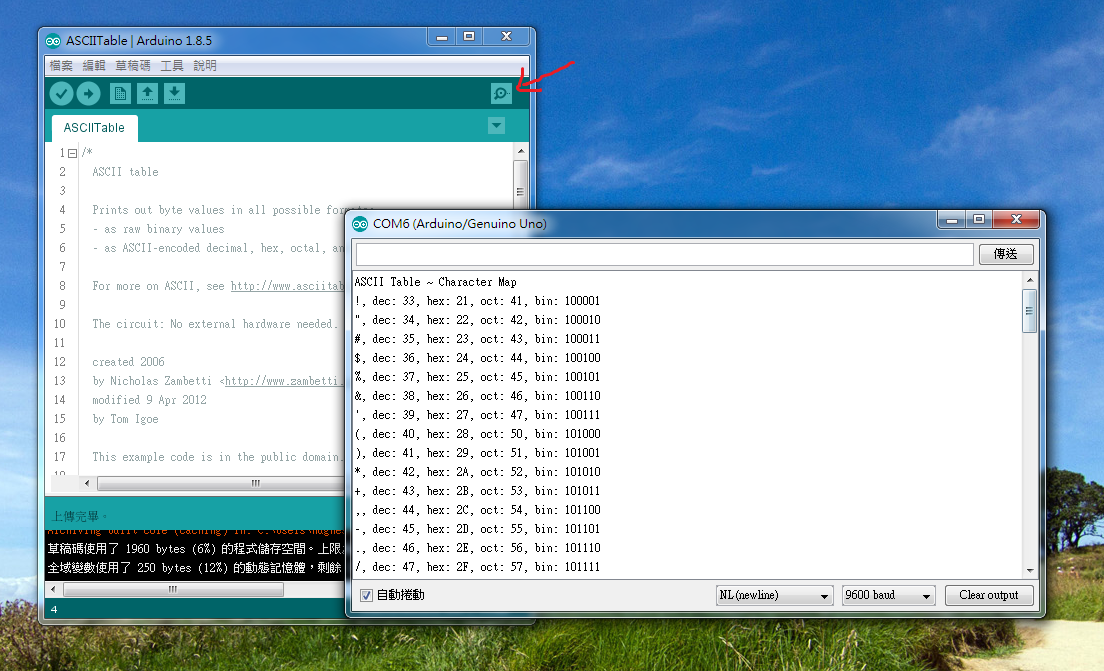Click the code editor horizontal scroll left arrow
This screenshot has height=671, width=1104.
pyautogui.click(x=87, y=483)
